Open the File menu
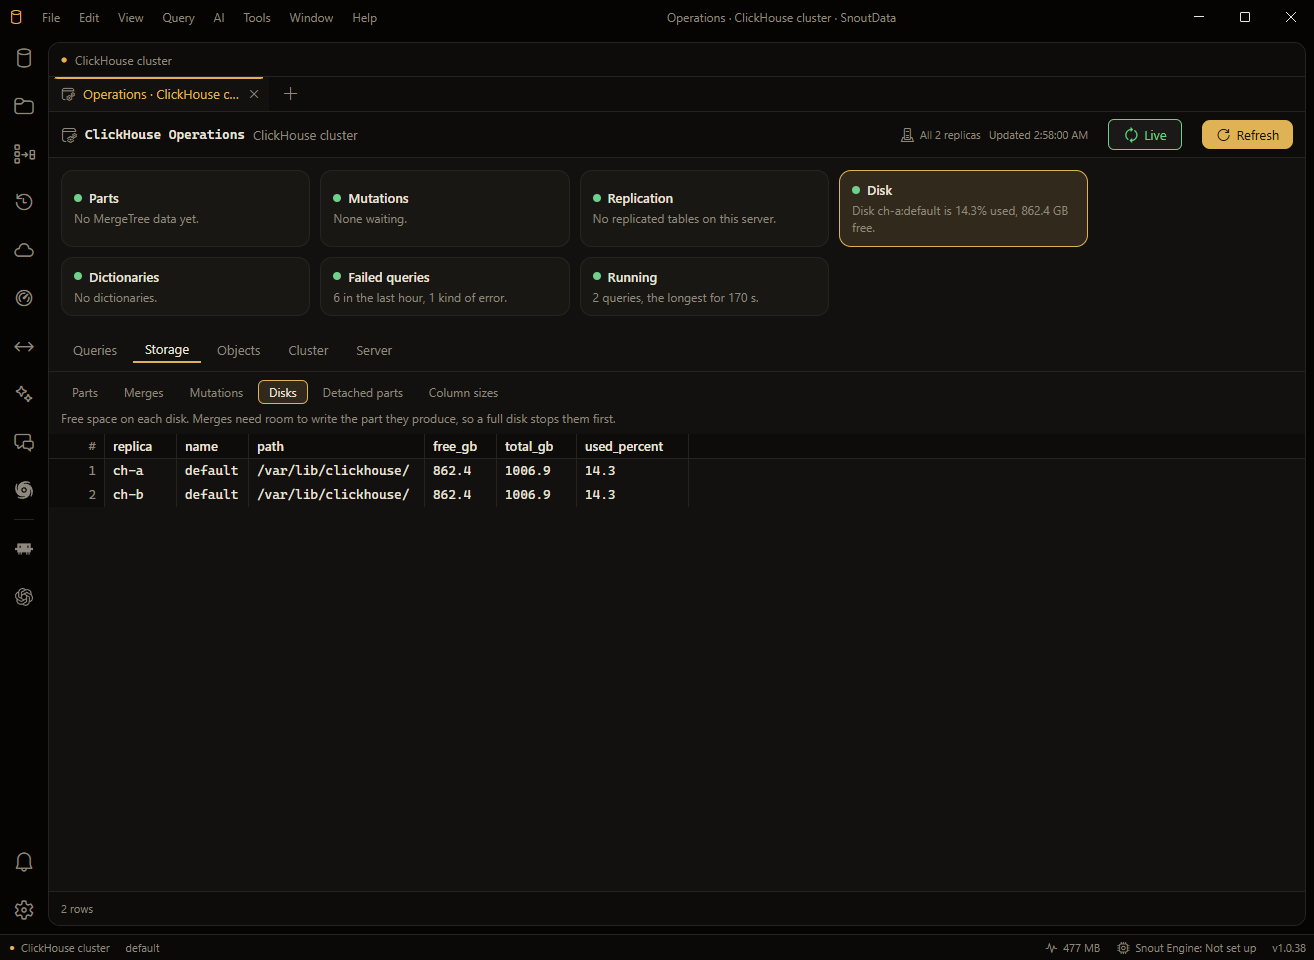1314x960 pixels. click(51, 18)
